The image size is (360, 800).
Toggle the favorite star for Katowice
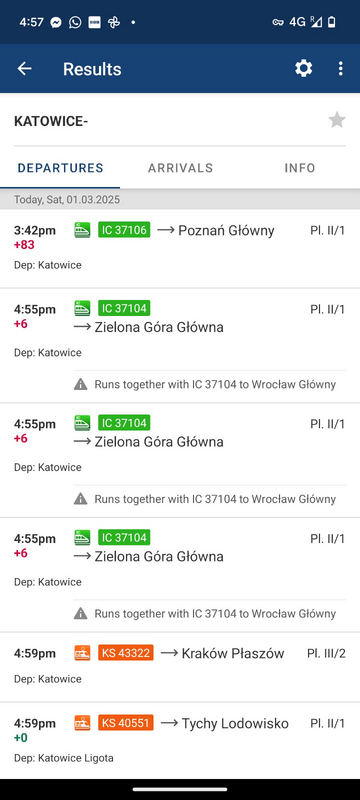coord(337,120)
